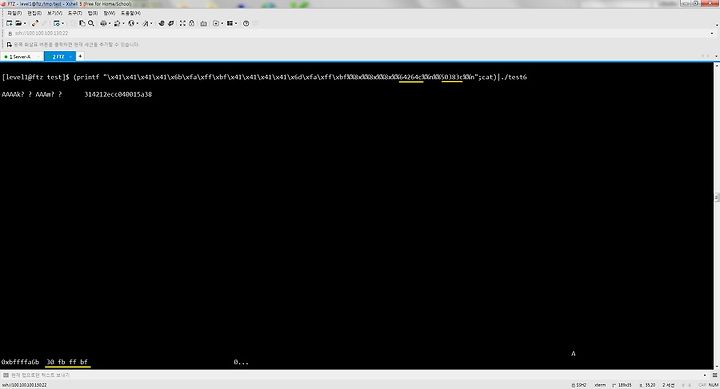The height and width of the screenshot is (389, 720).
Task: Click the Find magnifier icon
Action: [x=91, y=23]
